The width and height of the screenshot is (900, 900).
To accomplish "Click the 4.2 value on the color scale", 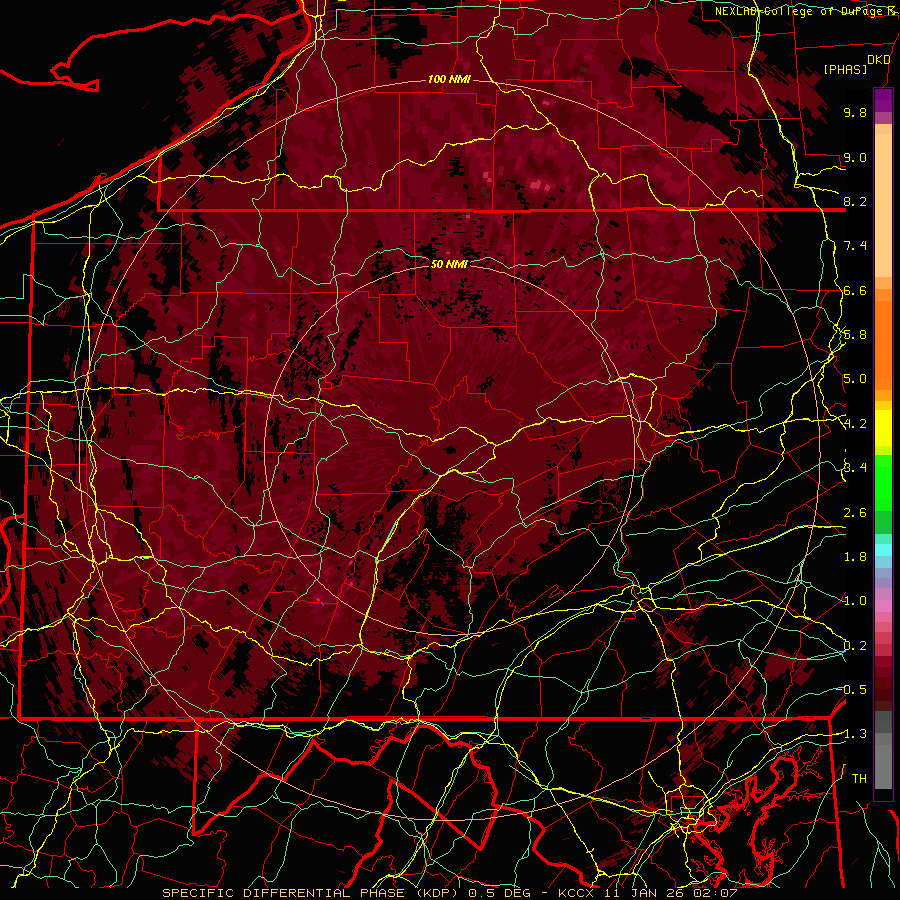I will (855, 424).
